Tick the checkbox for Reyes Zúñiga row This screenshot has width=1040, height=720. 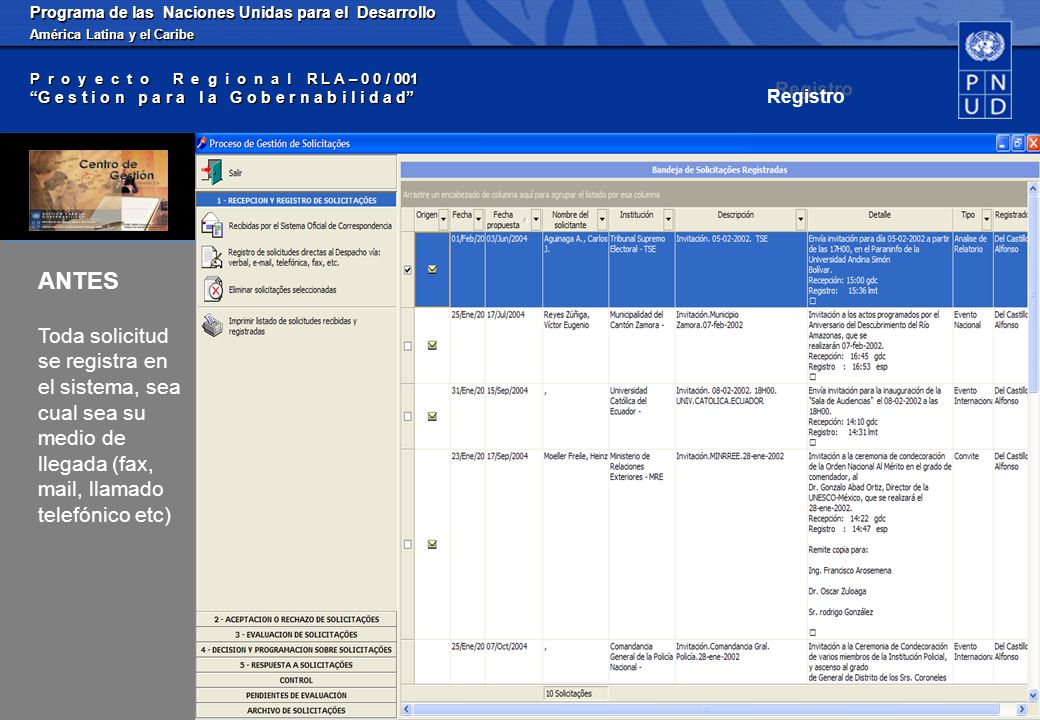pyautogui.click(x=408, y=345)
